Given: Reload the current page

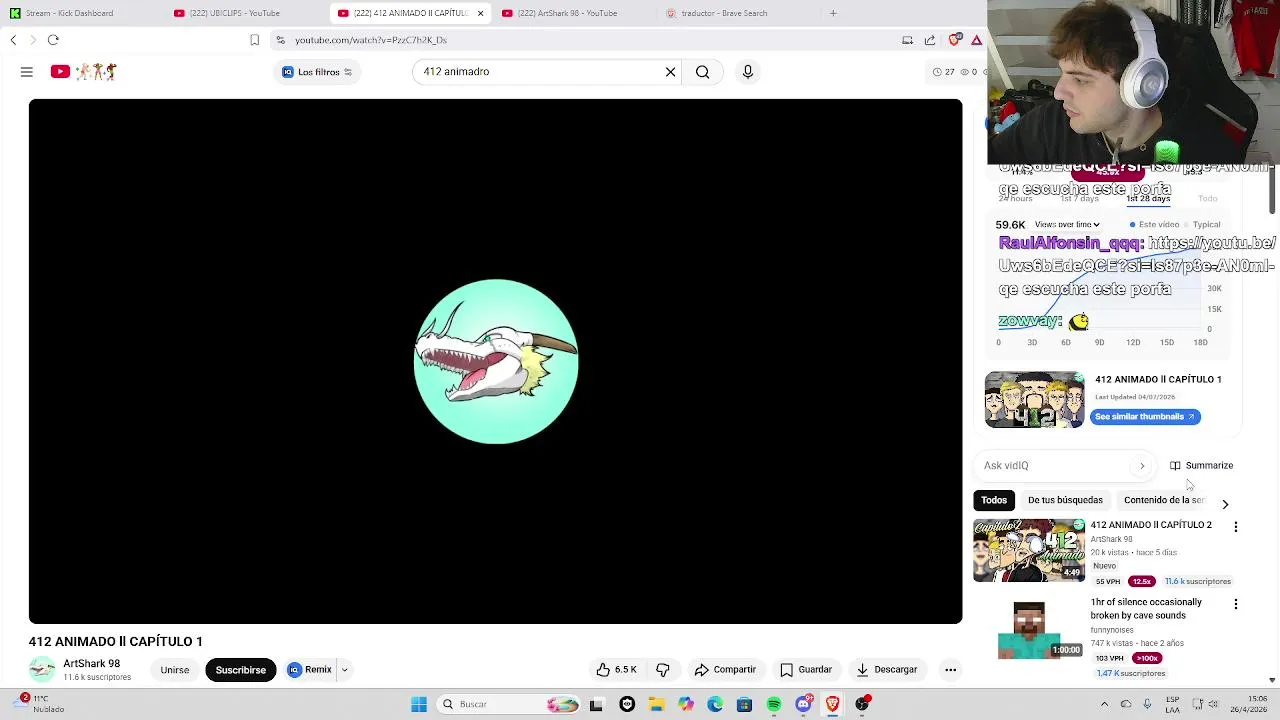Looking at the screenshot, I should click(x=53, y=40).
